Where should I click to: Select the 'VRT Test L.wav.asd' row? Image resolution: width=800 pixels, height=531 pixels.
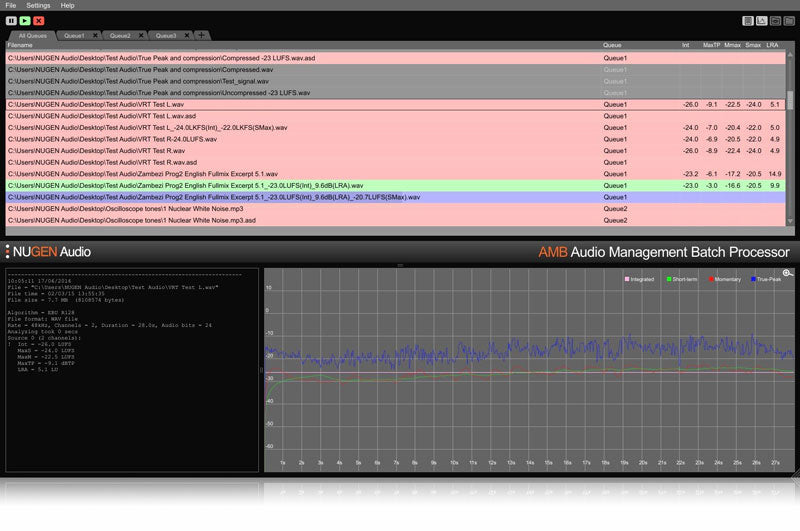[x=395, y=116]
